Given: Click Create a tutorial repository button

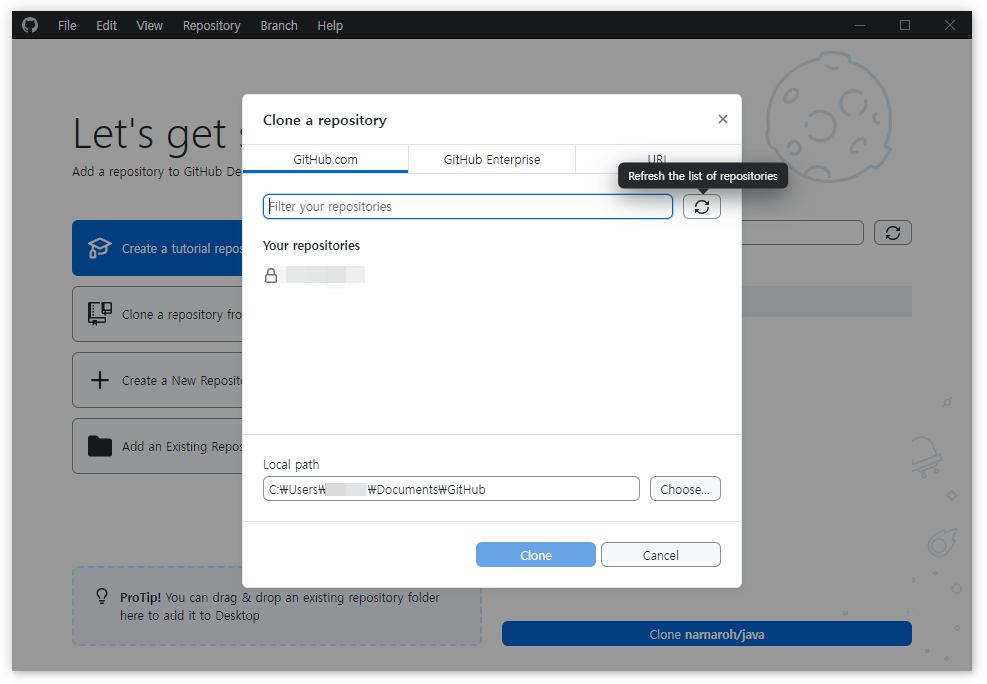Looking at the screenshot, I should [157, 248].
